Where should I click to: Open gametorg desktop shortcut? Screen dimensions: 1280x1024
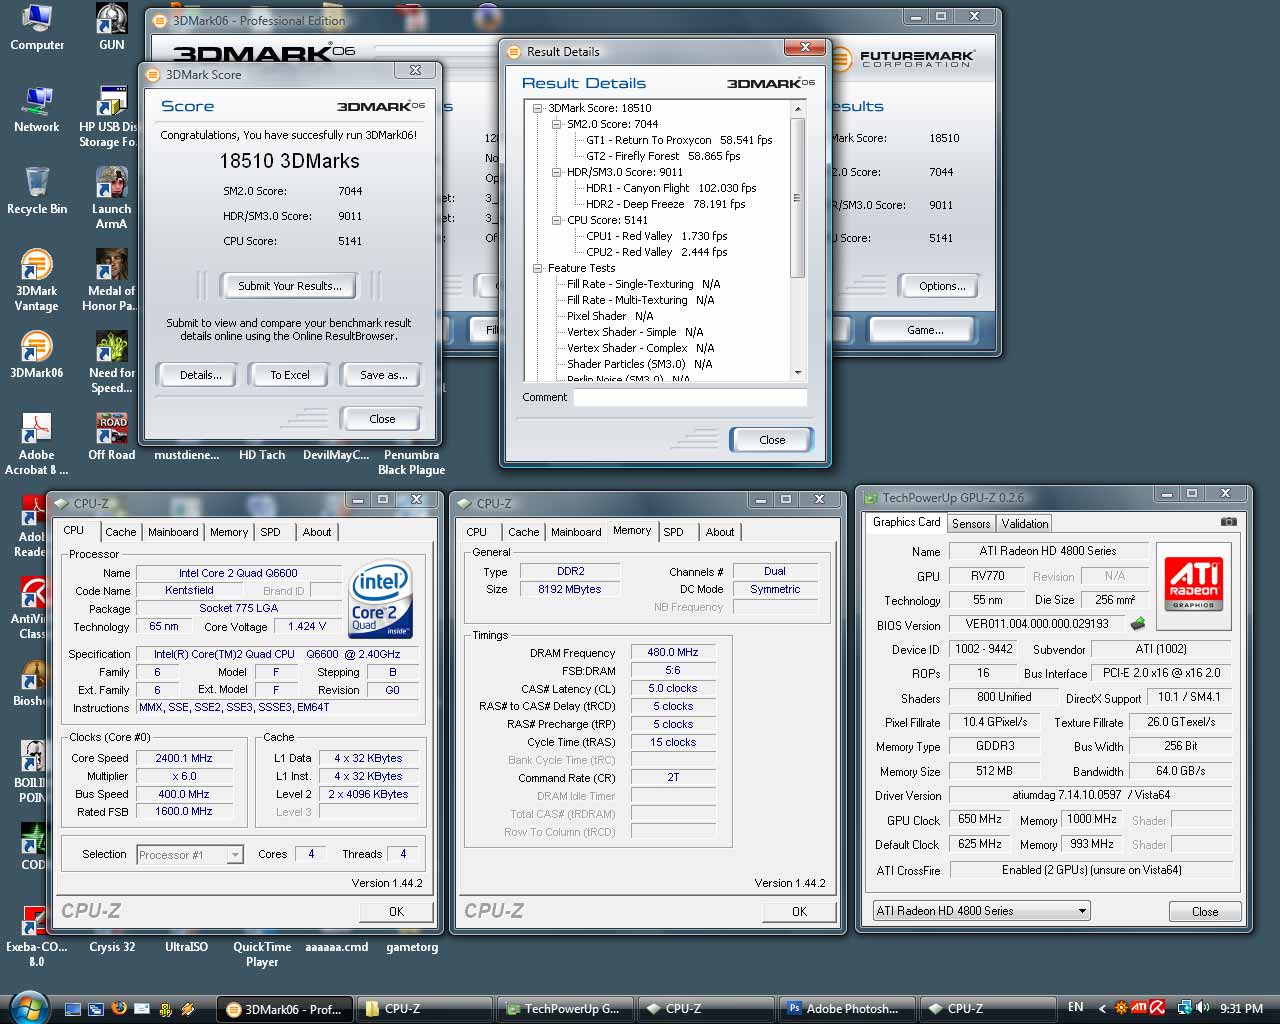(x=412, y=947)
